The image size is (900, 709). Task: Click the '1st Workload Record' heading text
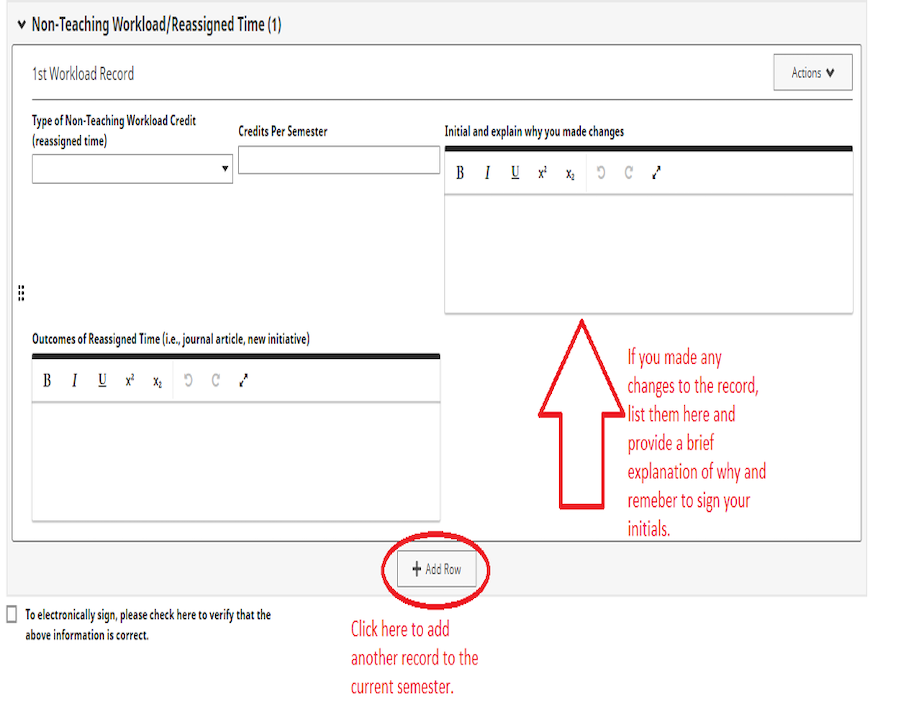pyautogui.click(x=83, y=74)
